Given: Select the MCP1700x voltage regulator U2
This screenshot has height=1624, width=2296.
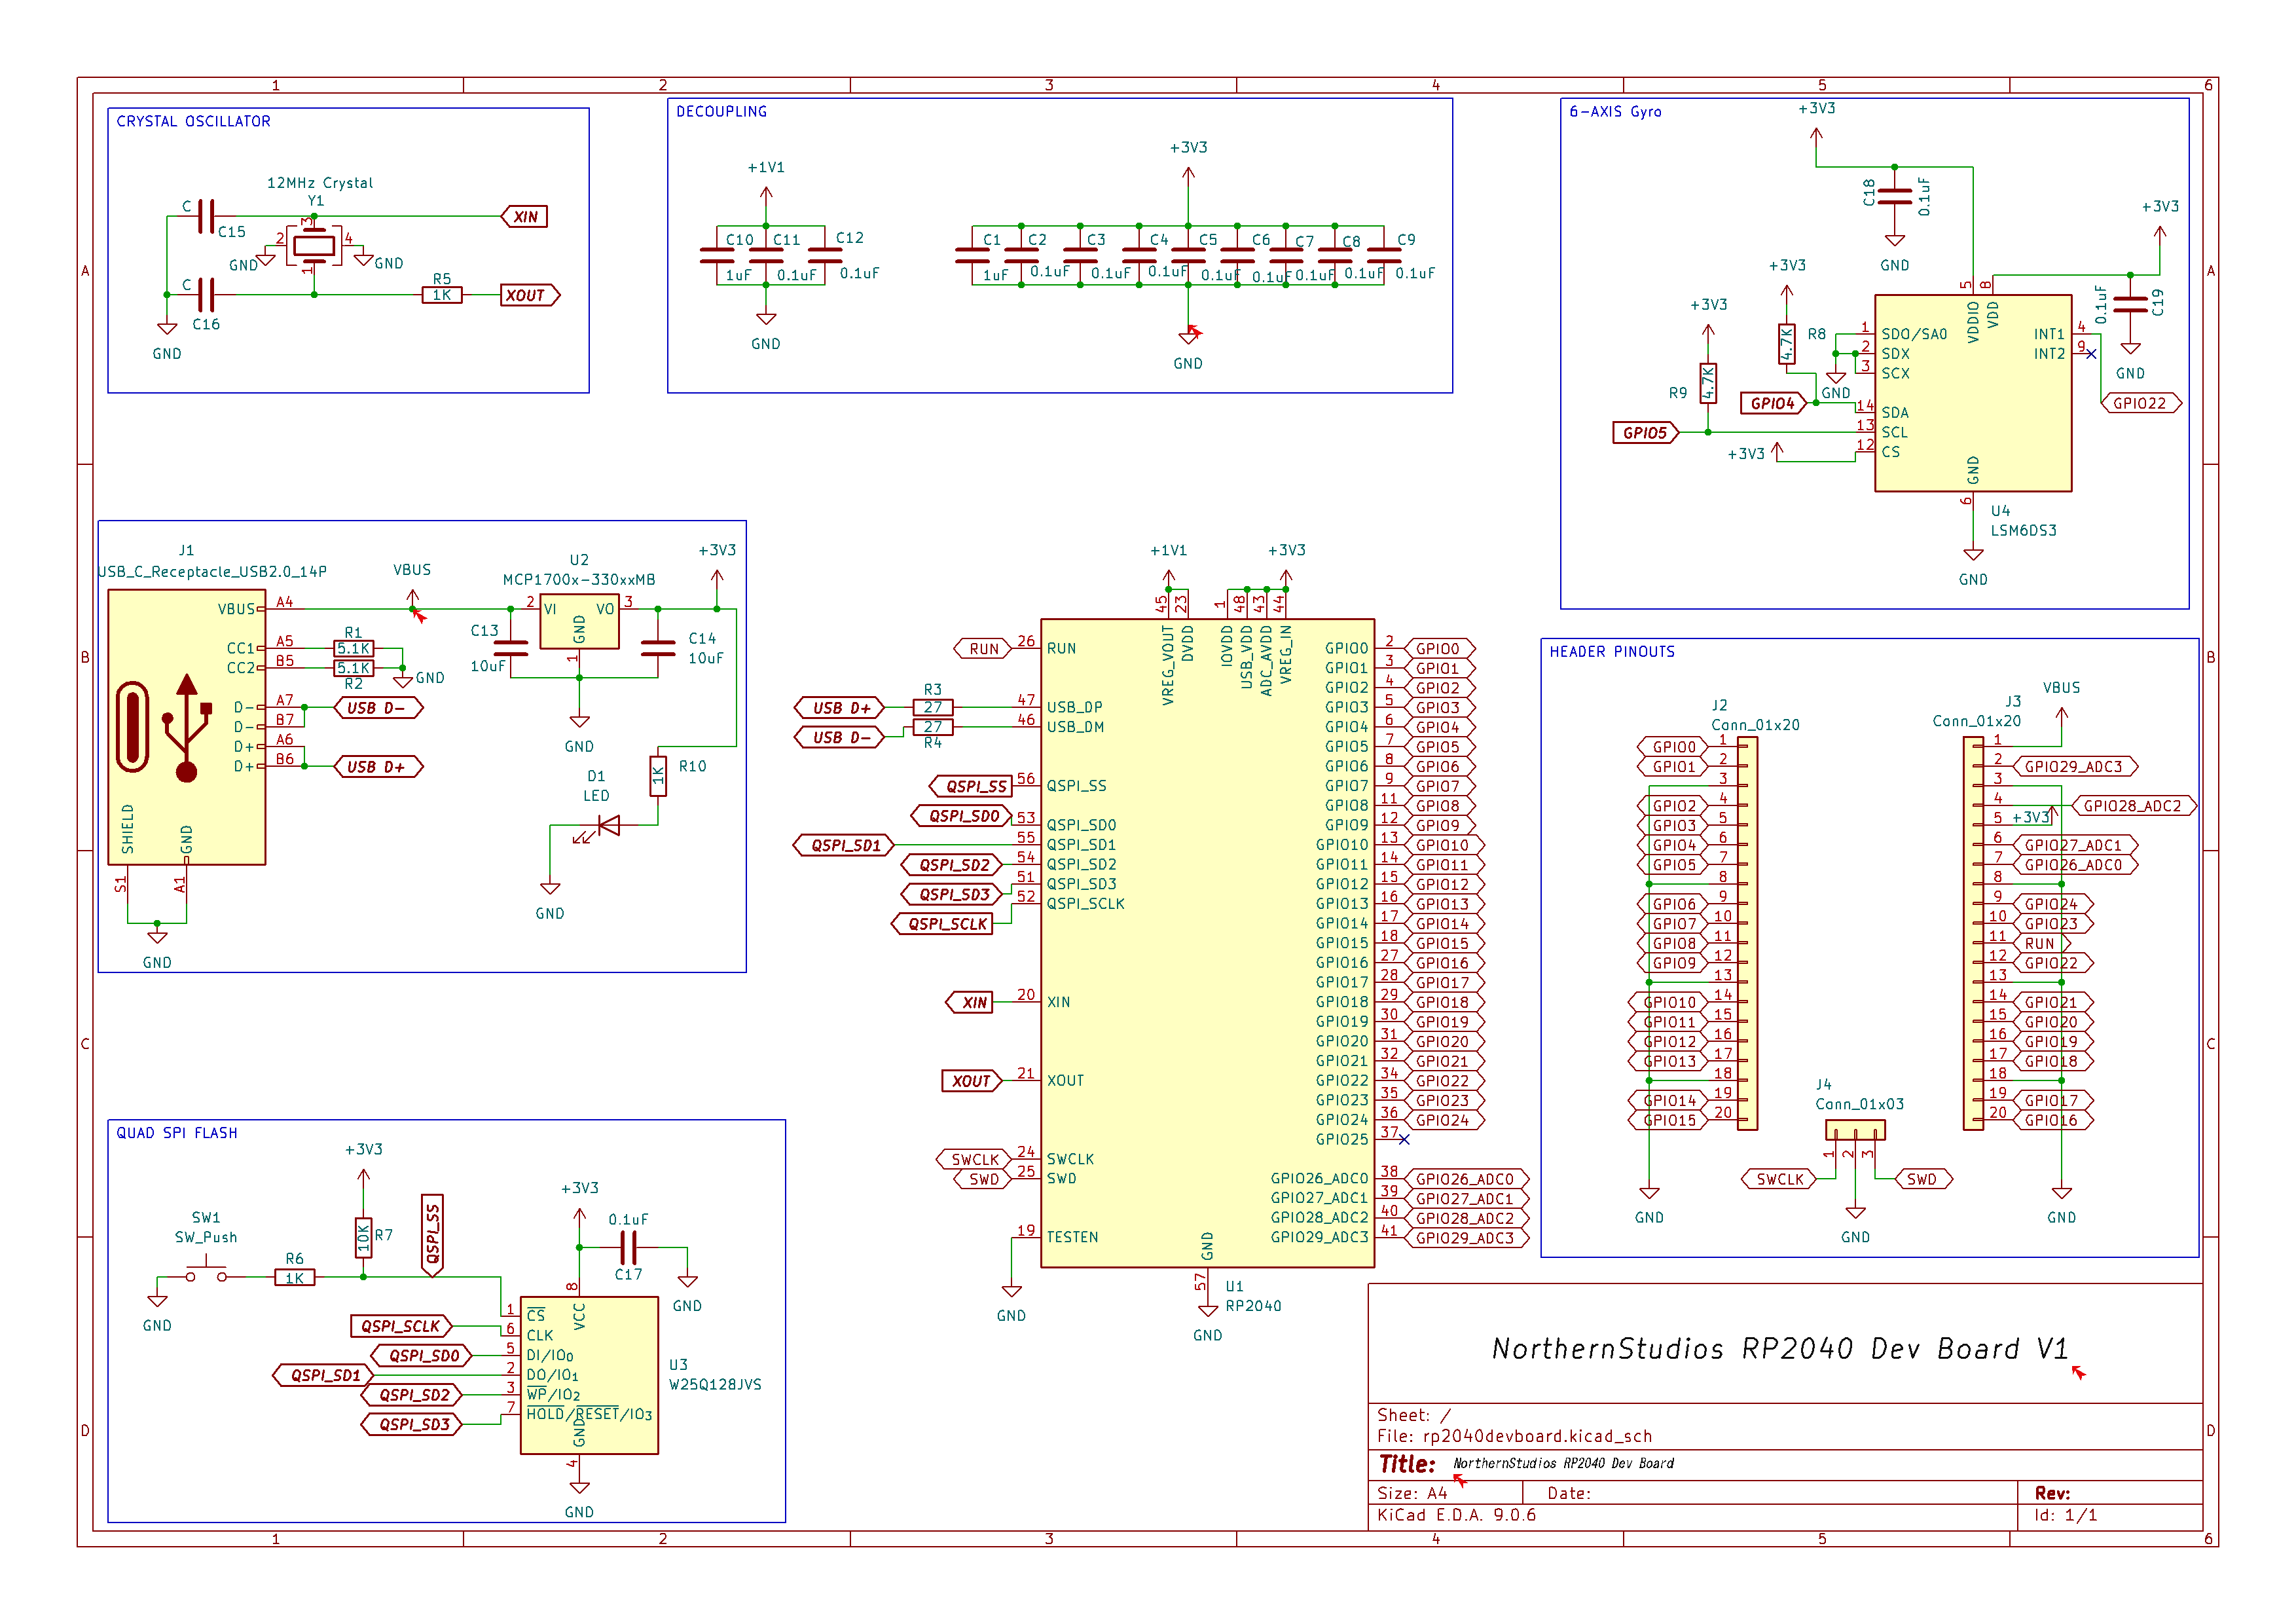Looking at the screenshot, I should coord(580,620).
